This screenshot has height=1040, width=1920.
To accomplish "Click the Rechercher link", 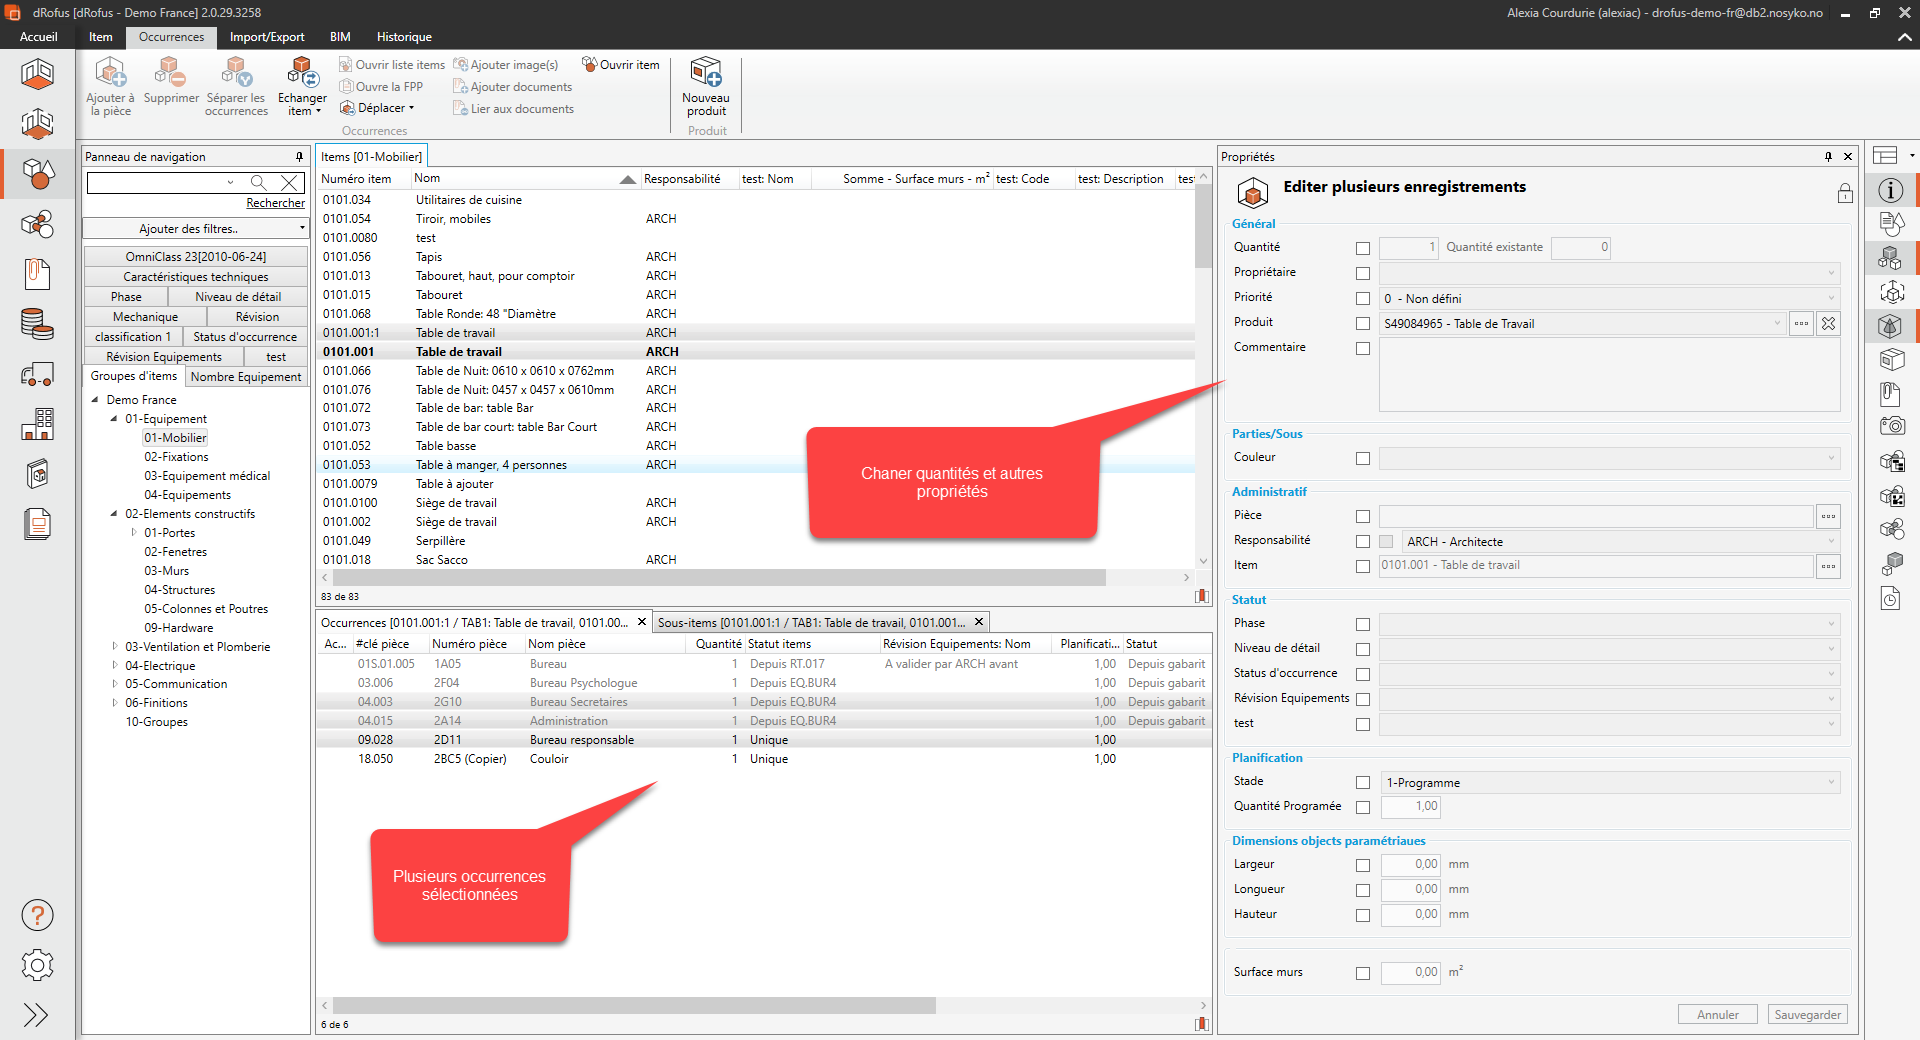I will click(275, 203).
